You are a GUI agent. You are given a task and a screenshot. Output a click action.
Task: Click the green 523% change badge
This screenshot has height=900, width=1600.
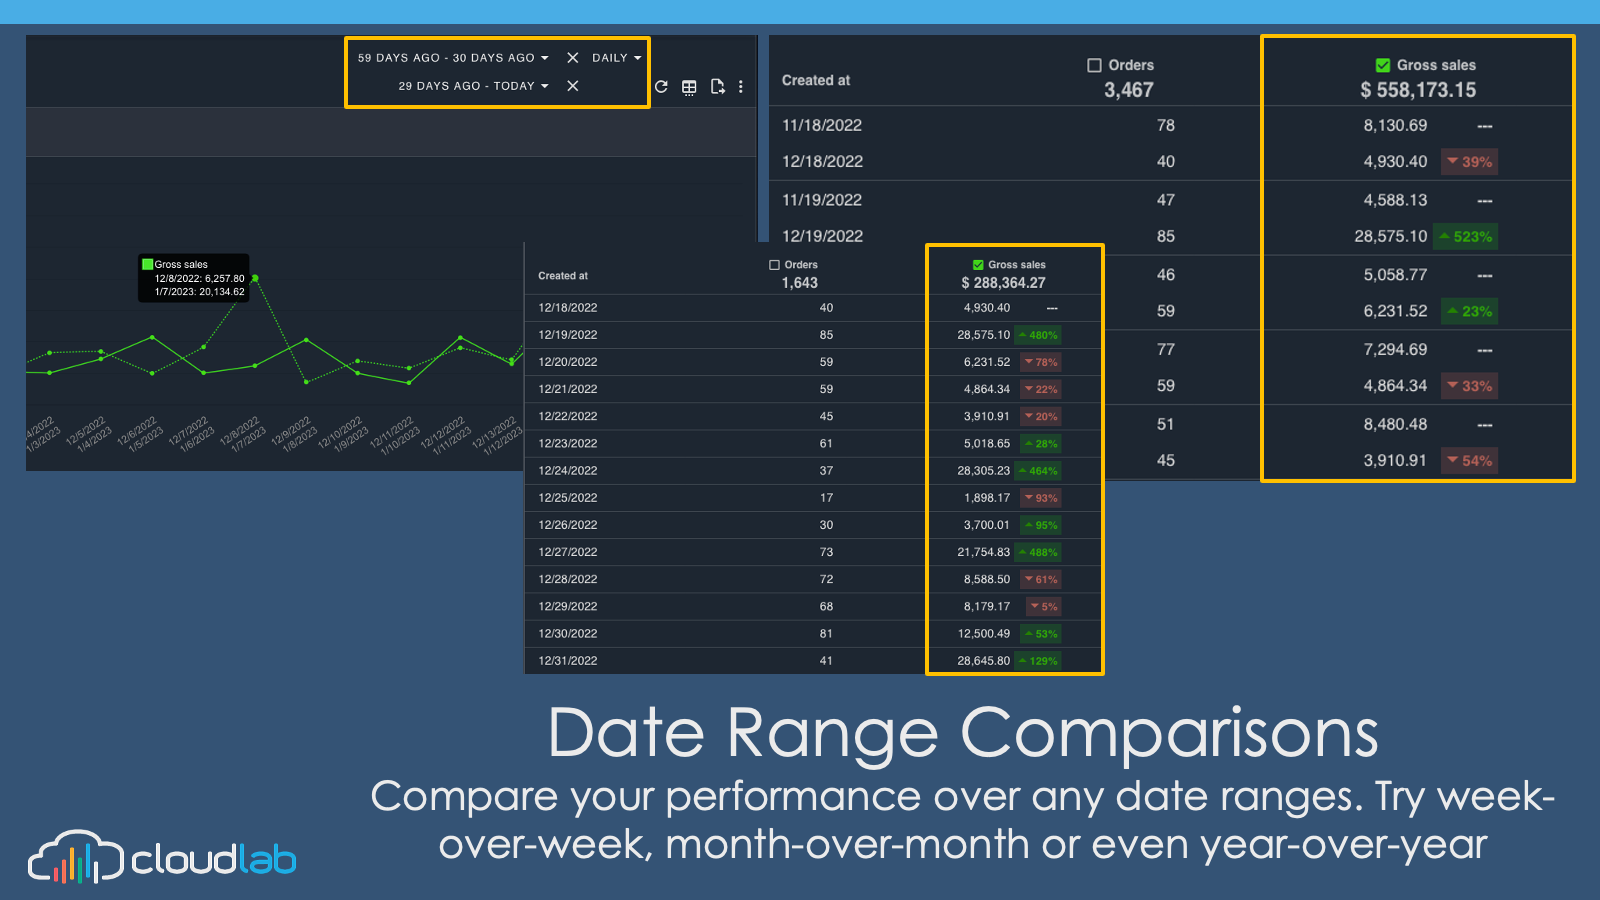[1465, 237]
